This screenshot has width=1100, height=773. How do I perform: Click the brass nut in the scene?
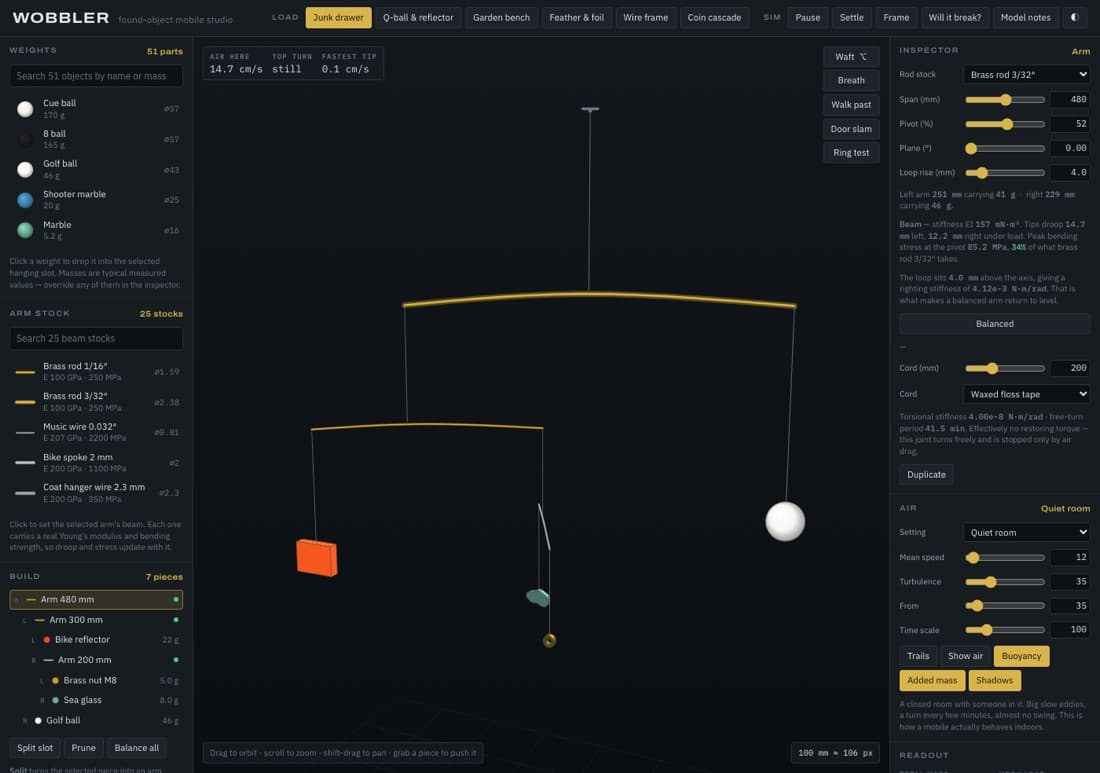pos(549,640)
